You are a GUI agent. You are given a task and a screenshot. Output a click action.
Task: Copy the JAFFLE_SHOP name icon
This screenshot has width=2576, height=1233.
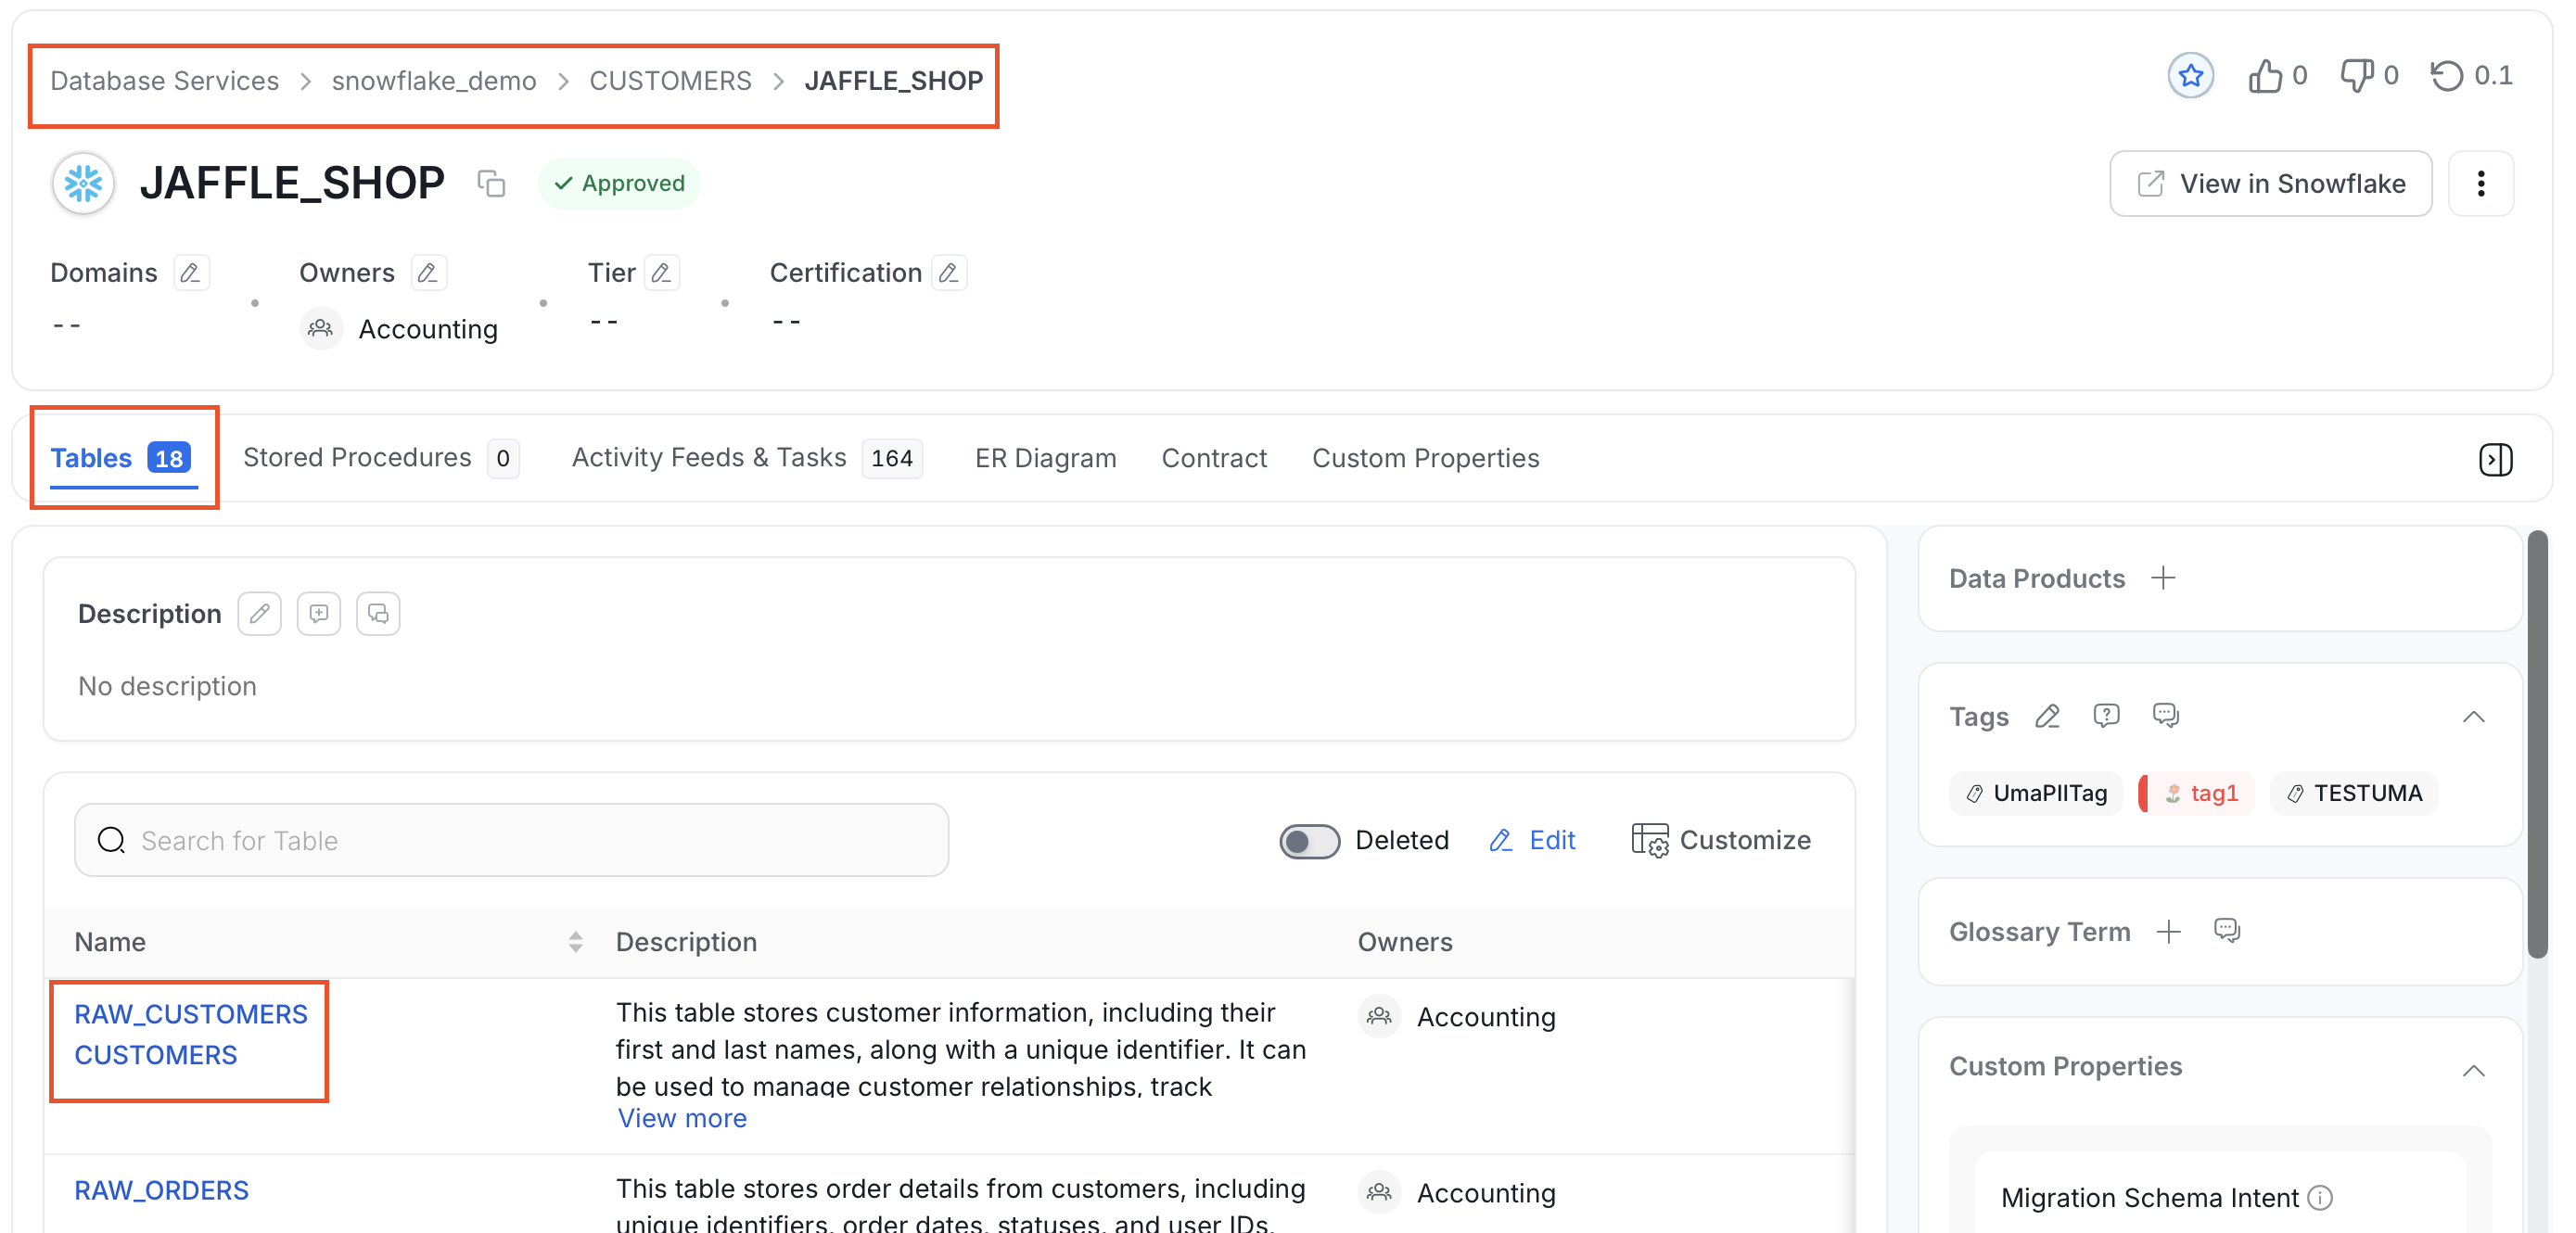click(491, 184)
